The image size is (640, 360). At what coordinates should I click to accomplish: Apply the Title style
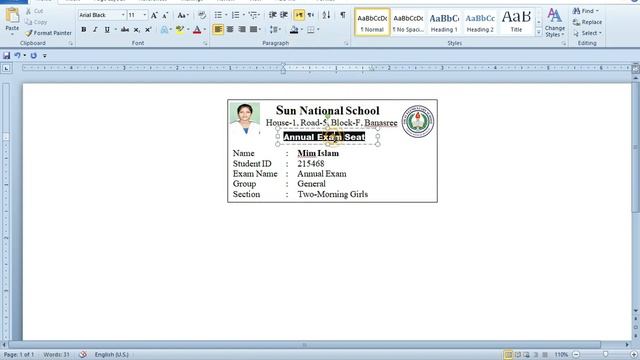516,22
